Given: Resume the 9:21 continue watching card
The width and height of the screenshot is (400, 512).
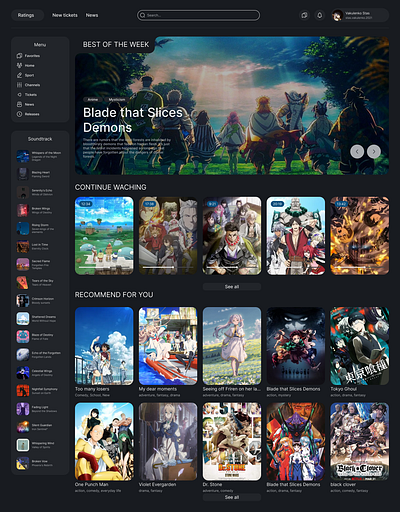Looking at the screenshot, I should point(232,236).
